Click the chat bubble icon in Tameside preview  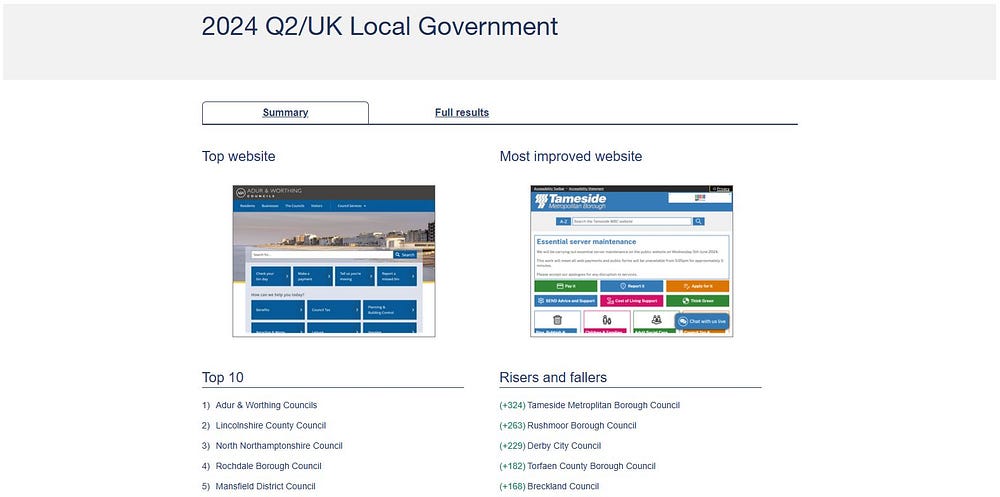coord(683,322)
